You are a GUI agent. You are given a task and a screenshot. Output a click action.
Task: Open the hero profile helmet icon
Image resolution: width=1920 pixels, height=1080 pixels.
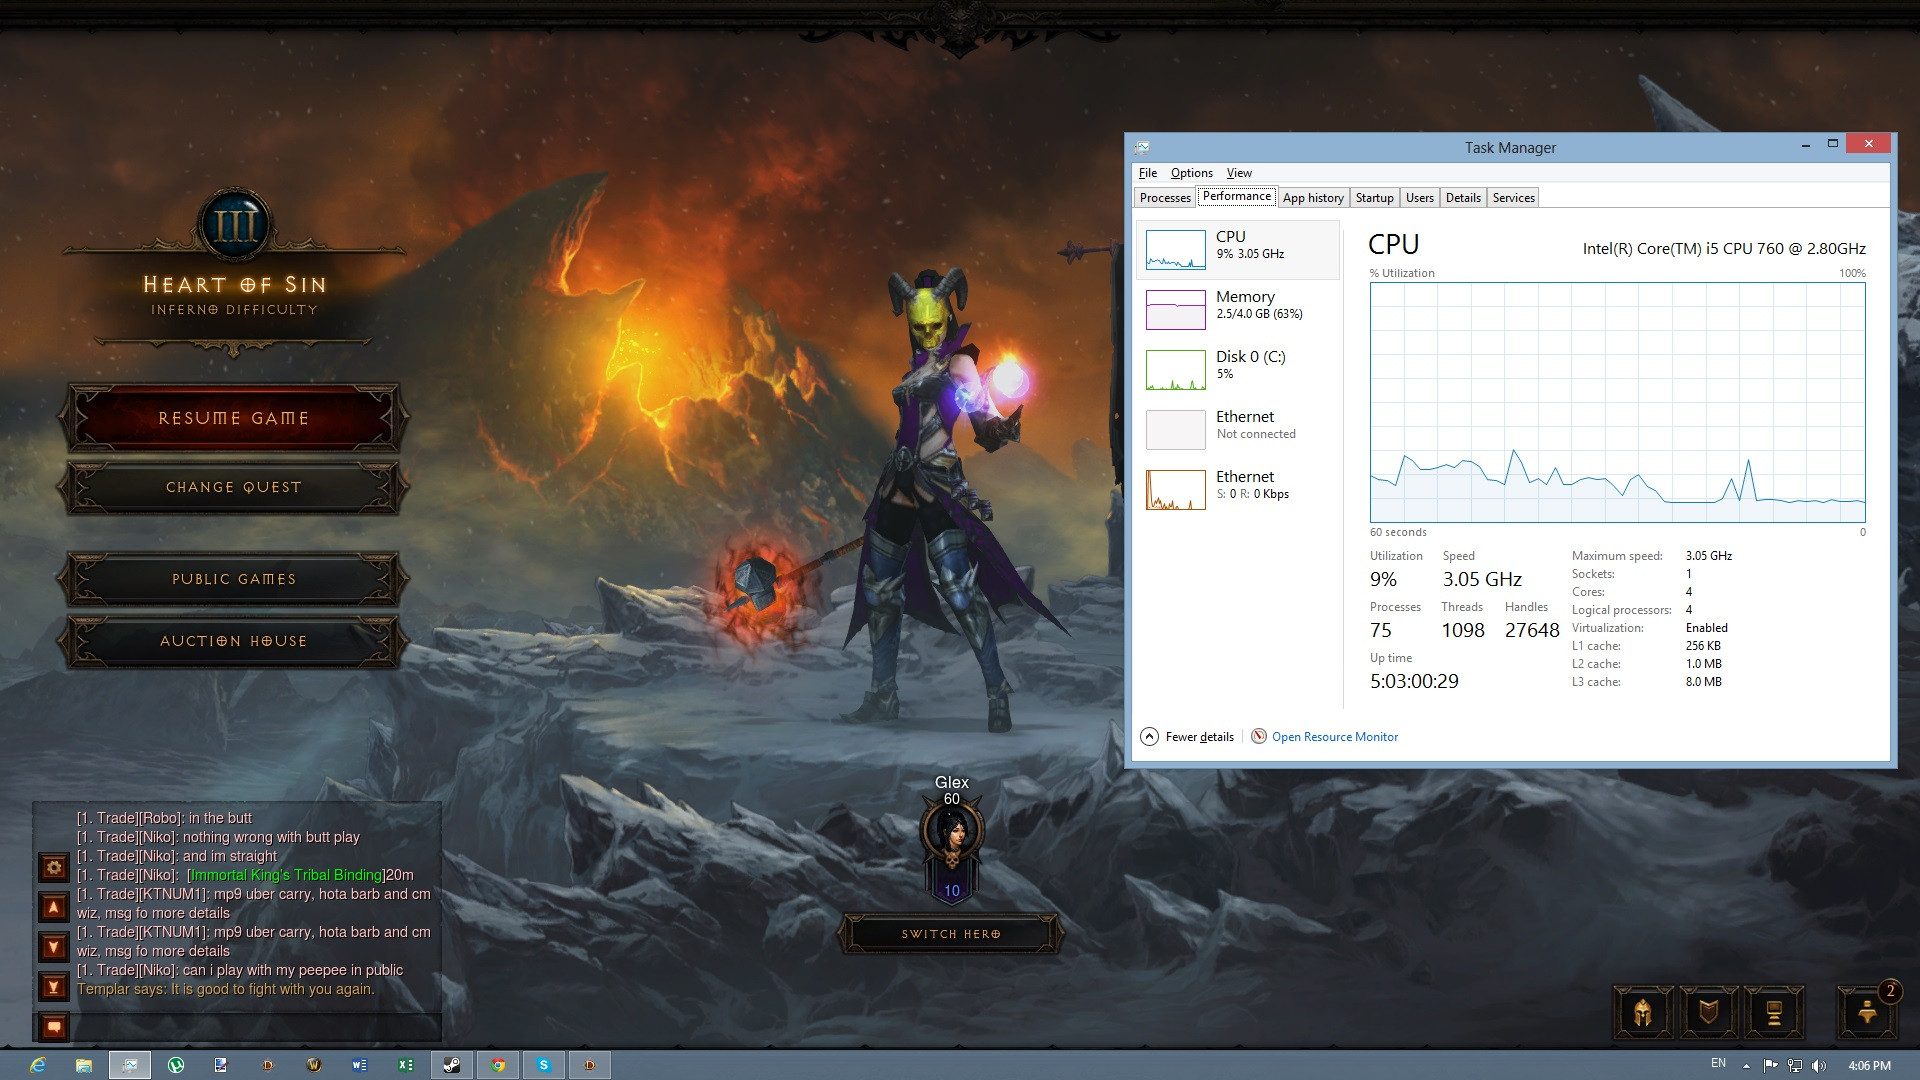(x=1642, y=1013)
